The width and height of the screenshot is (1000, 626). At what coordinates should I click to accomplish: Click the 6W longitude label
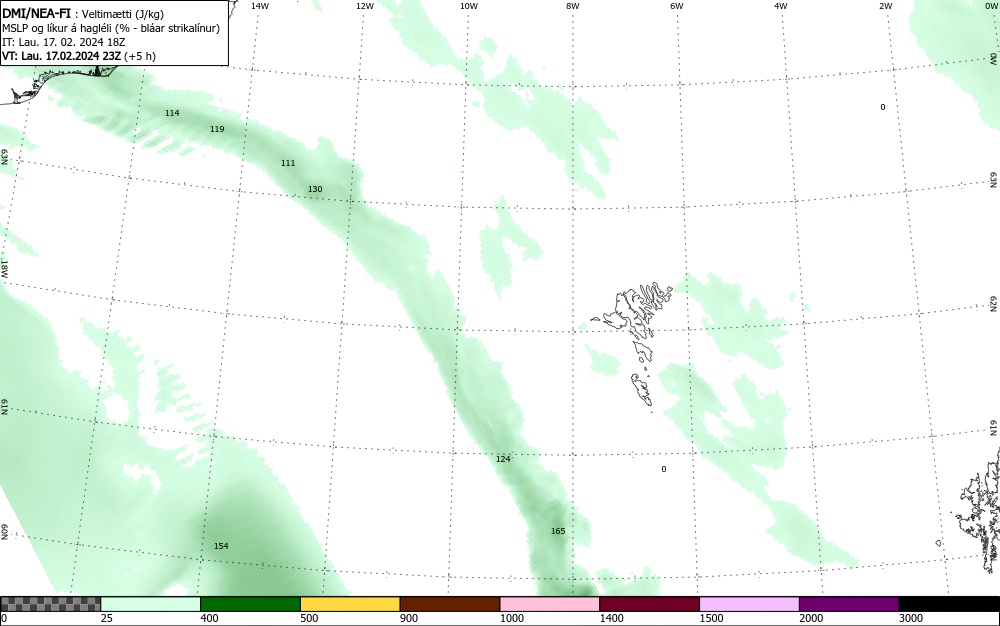point(677,6)
